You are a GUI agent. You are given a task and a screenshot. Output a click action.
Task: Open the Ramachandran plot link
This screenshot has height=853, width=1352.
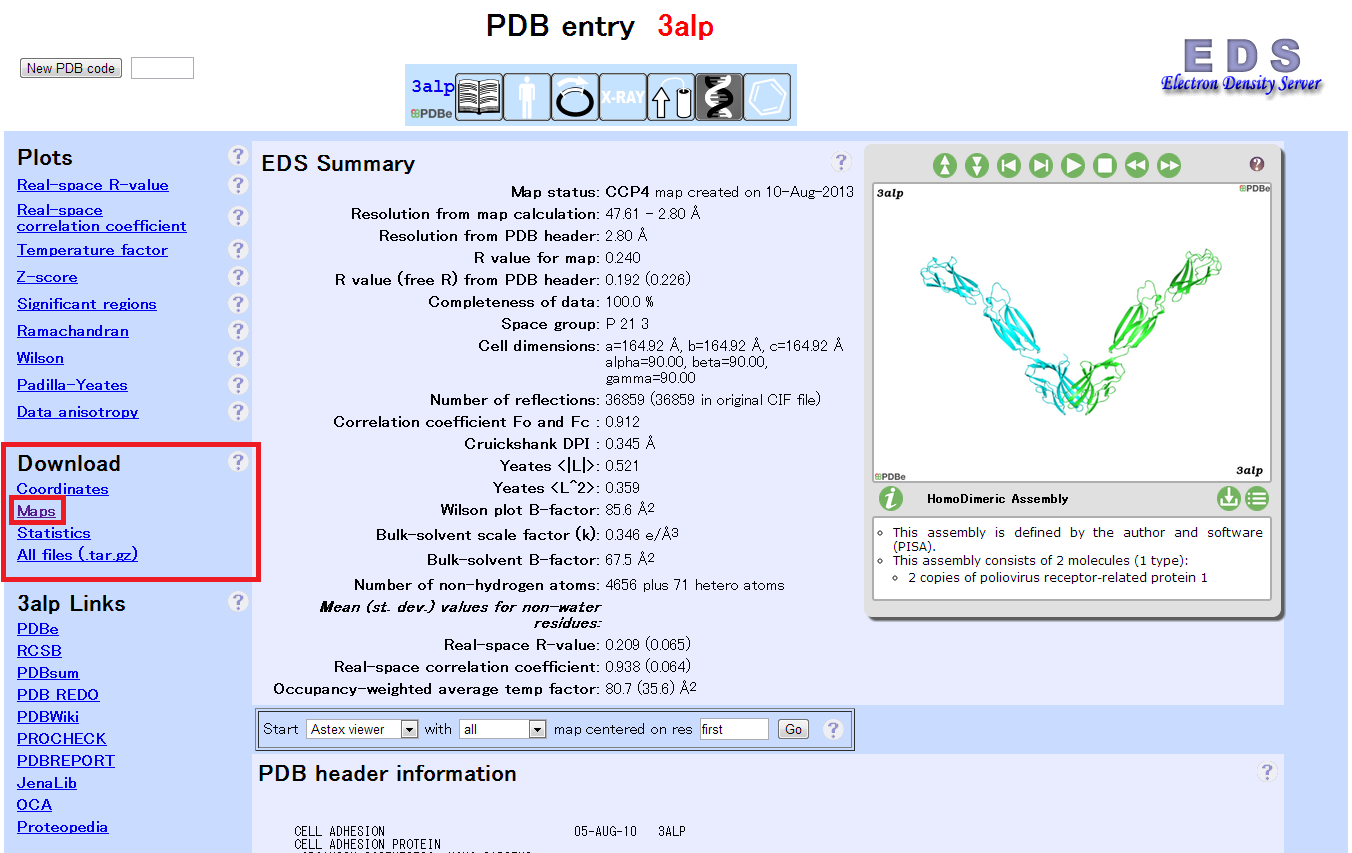click(73, 331)
